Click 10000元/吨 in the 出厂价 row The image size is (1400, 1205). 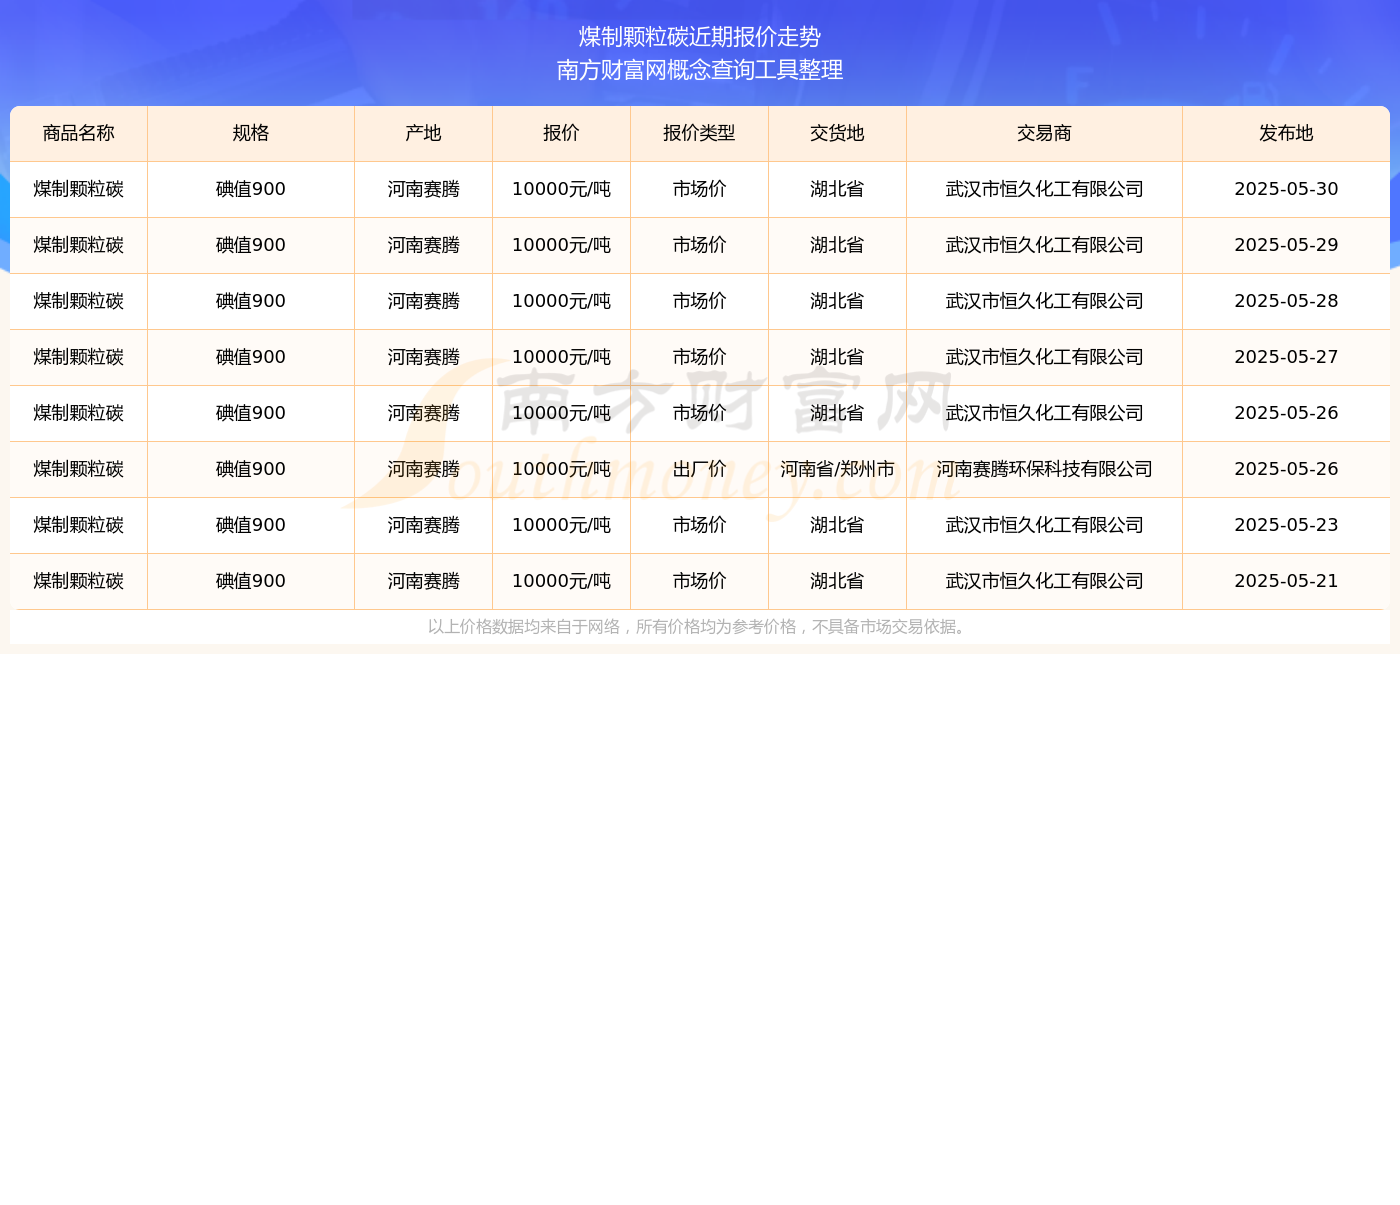click(561, 470)
